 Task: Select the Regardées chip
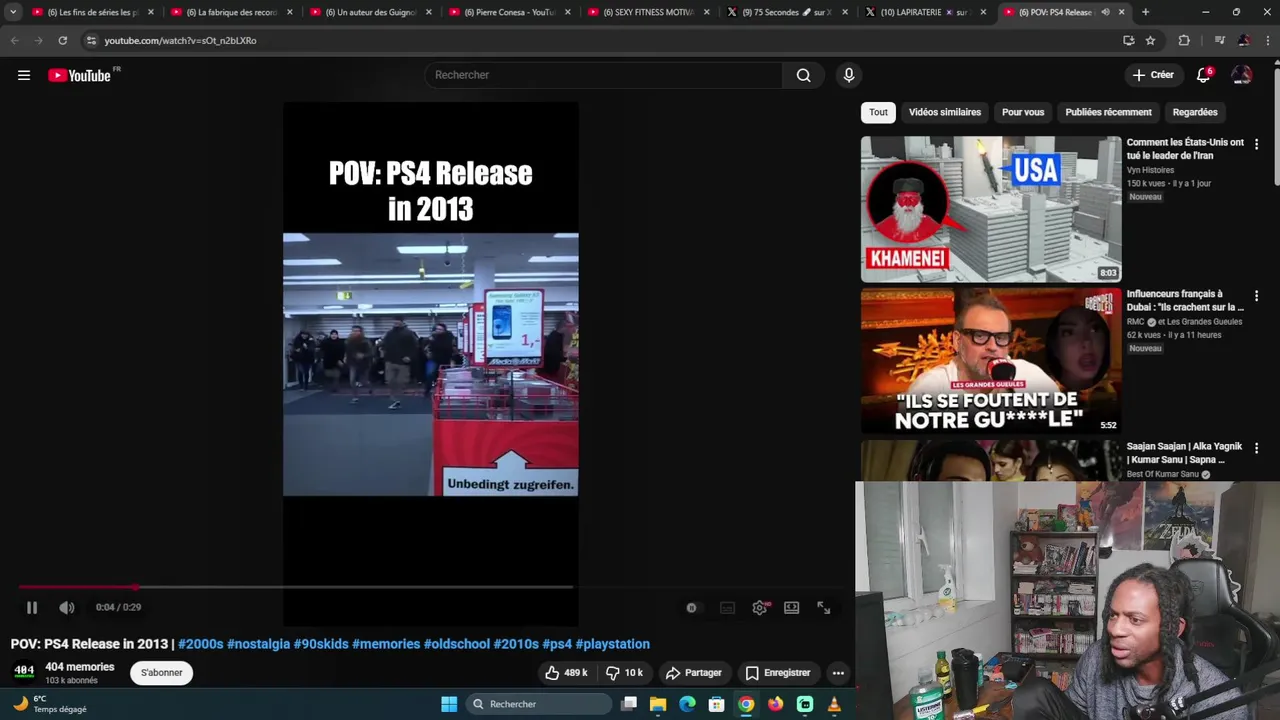[x=1195, y=112]
